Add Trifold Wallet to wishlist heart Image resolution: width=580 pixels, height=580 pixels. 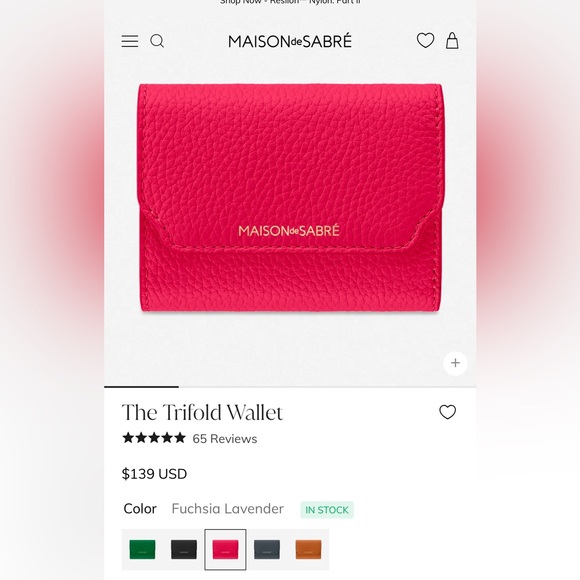point(448,412)
